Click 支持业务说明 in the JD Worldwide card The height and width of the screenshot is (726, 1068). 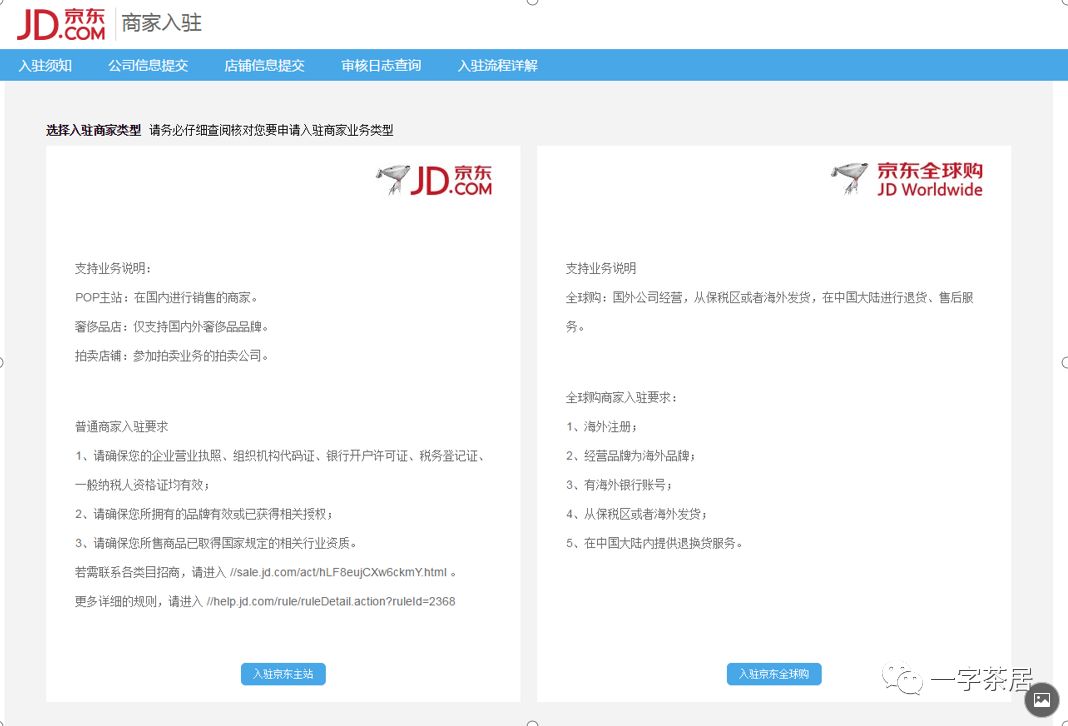point(601,268)
